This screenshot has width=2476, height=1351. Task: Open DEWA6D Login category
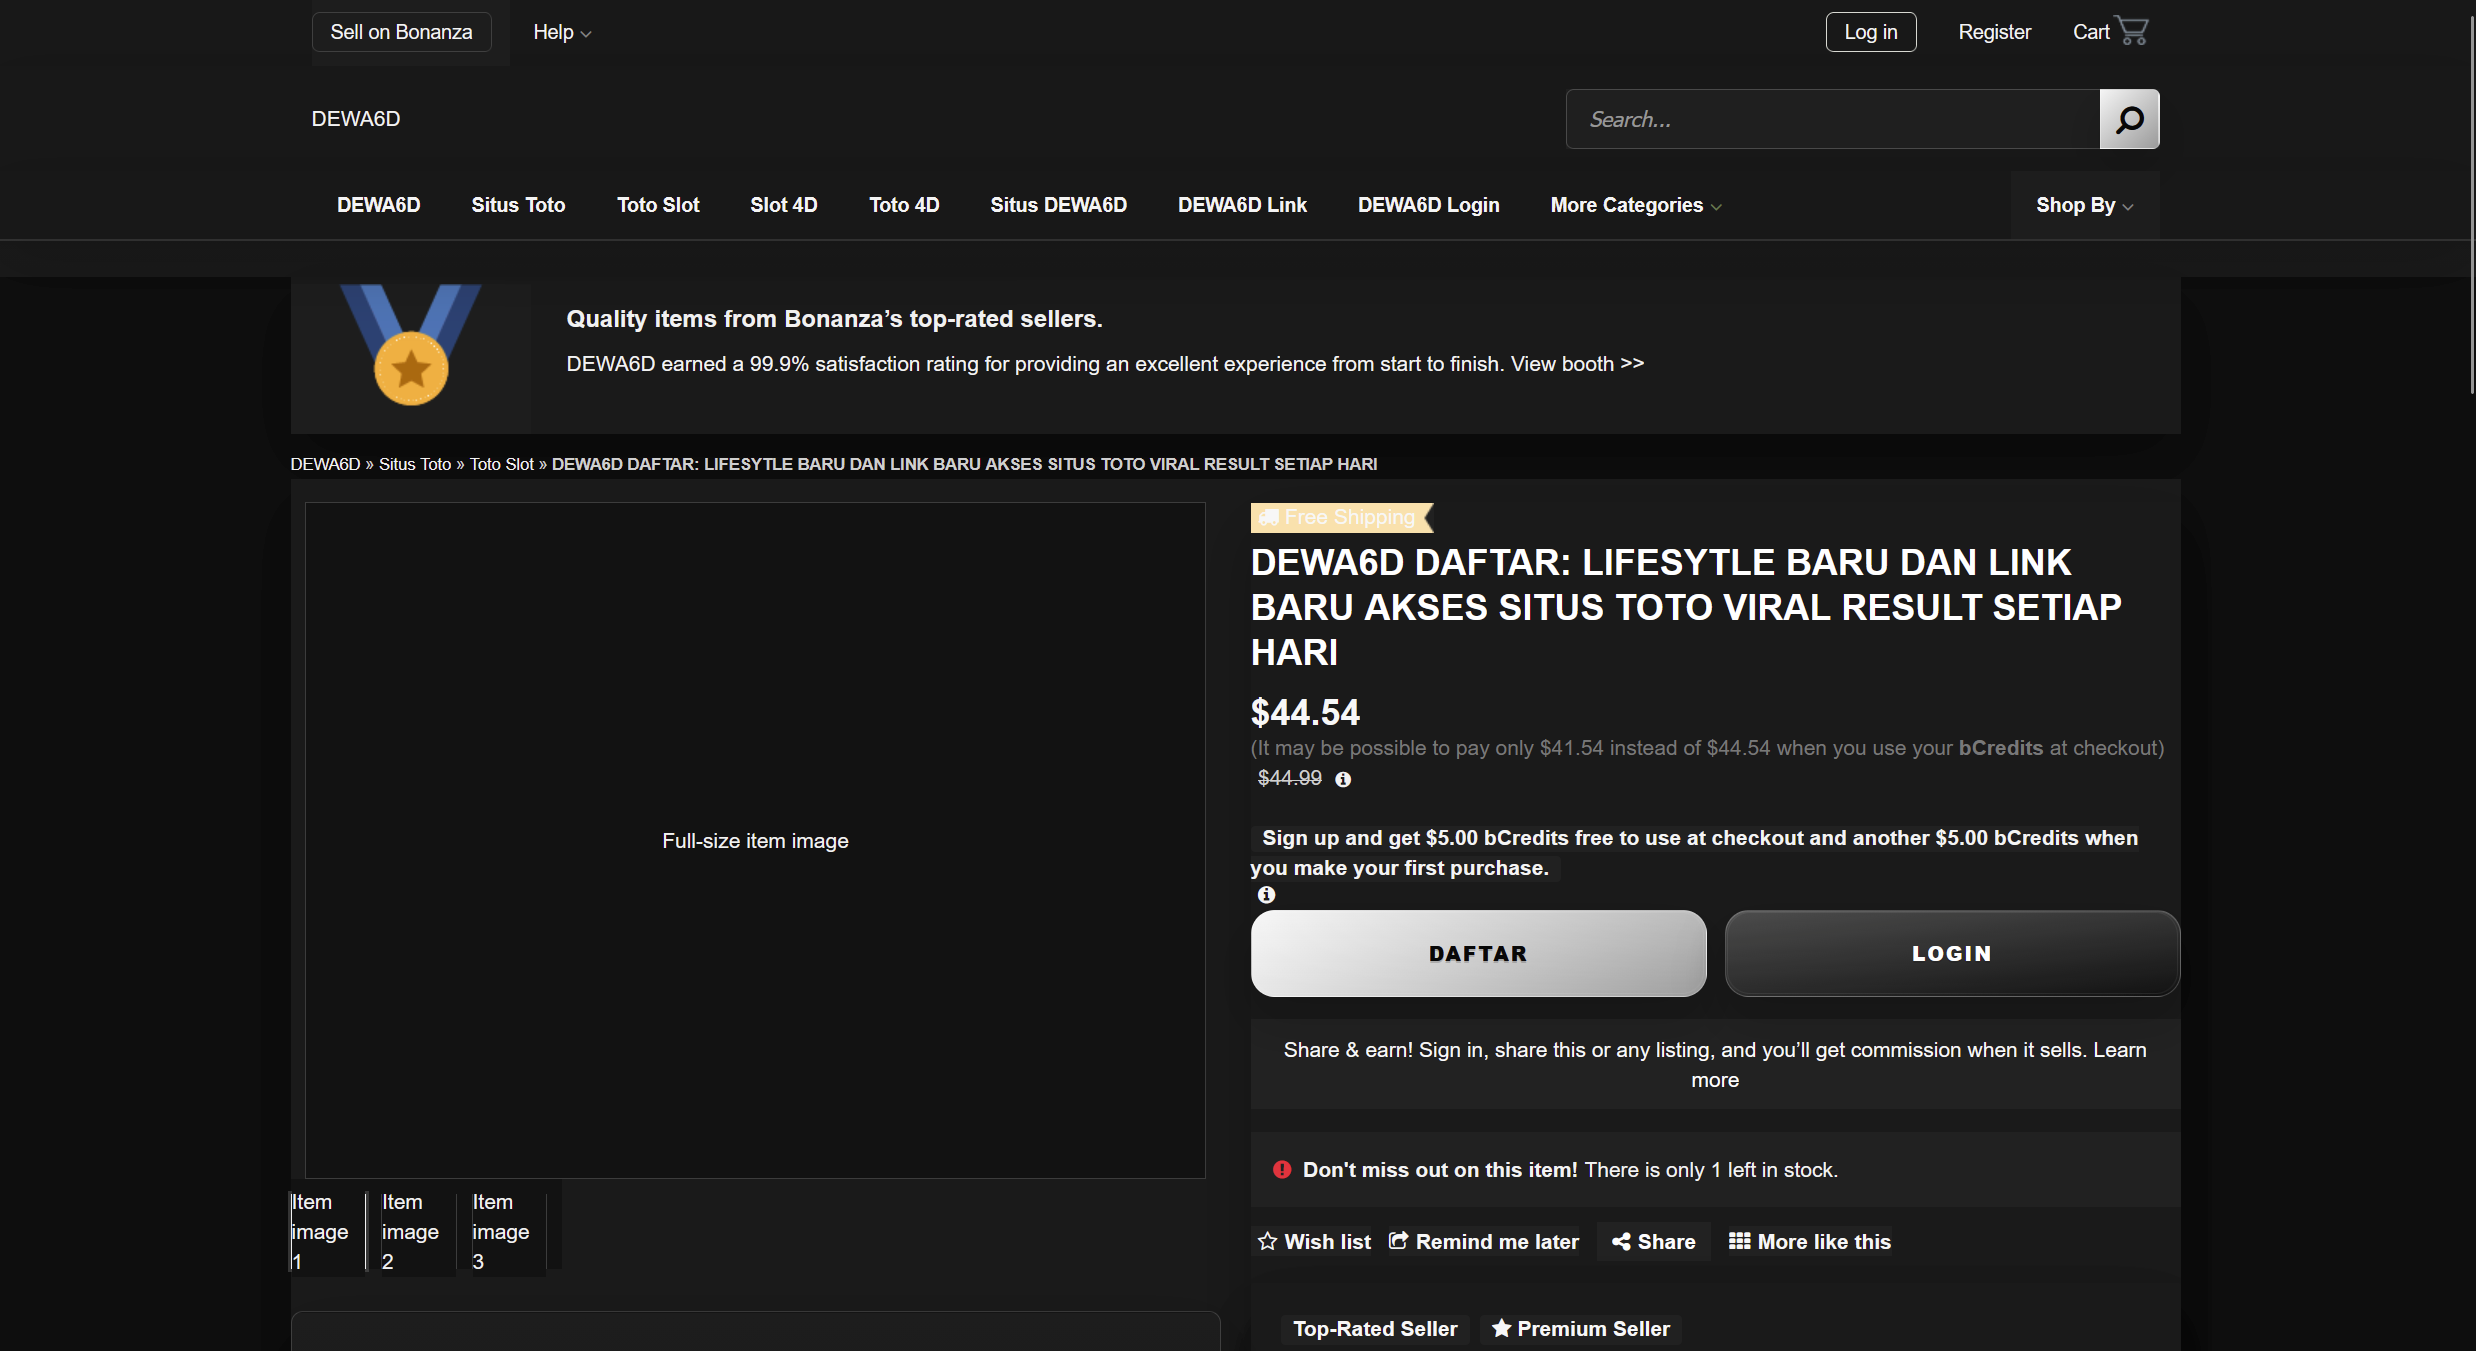point(1428,205)
